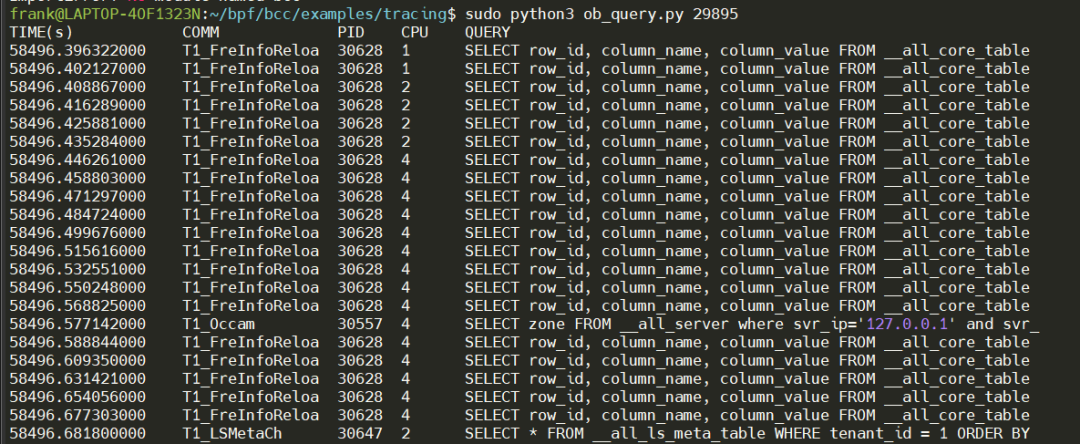This screenshot has width=1080, height=444.
Task: Click the query in the 58496.677303000 row
Action: tap(747, 415)
